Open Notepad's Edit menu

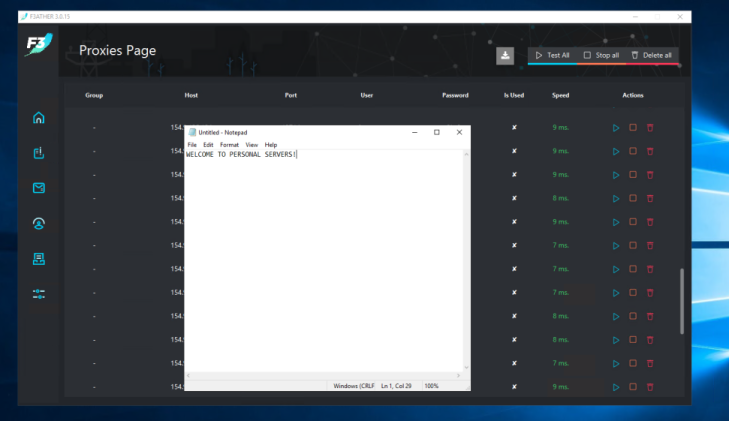pos(208,145)
